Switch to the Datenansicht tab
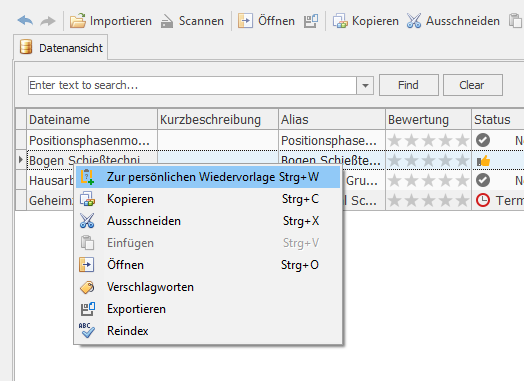The image size is (524, 381). pos(61,47)
